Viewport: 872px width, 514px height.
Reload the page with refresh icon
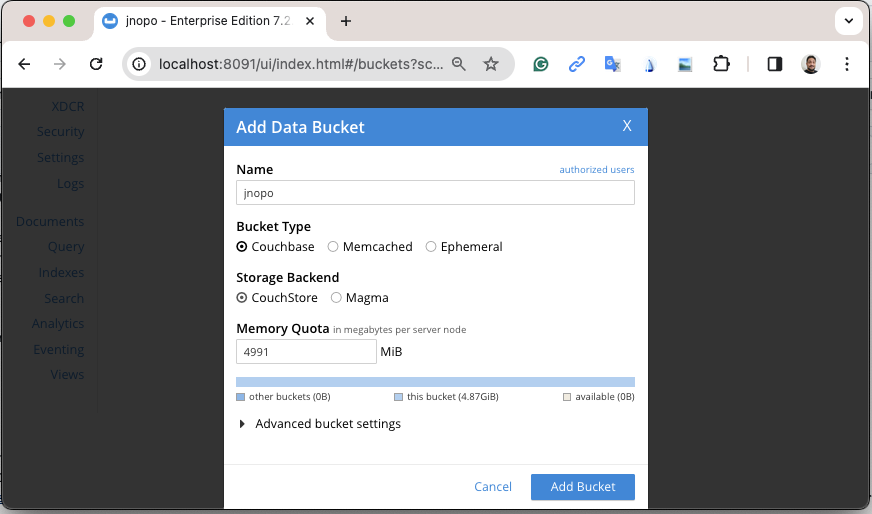(x=96, y=64)
